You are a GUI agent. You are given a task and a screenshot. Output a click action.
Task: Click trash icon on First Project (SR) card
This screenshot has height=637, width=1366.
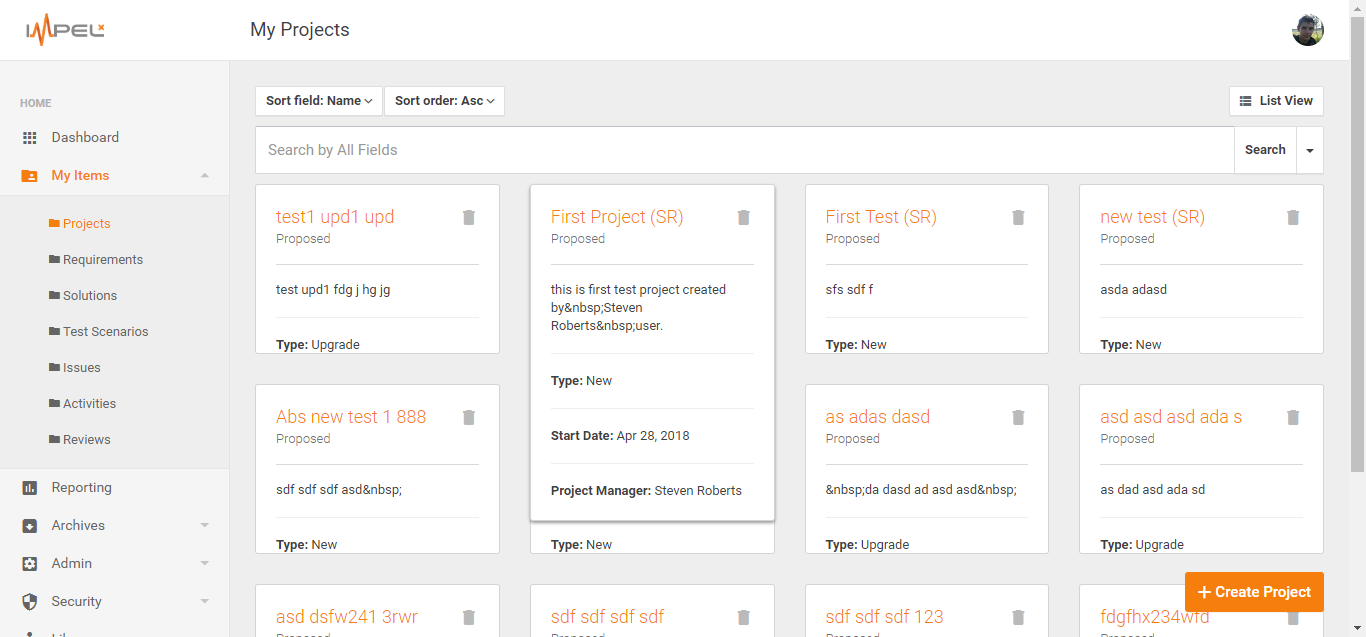coord(743,218)
